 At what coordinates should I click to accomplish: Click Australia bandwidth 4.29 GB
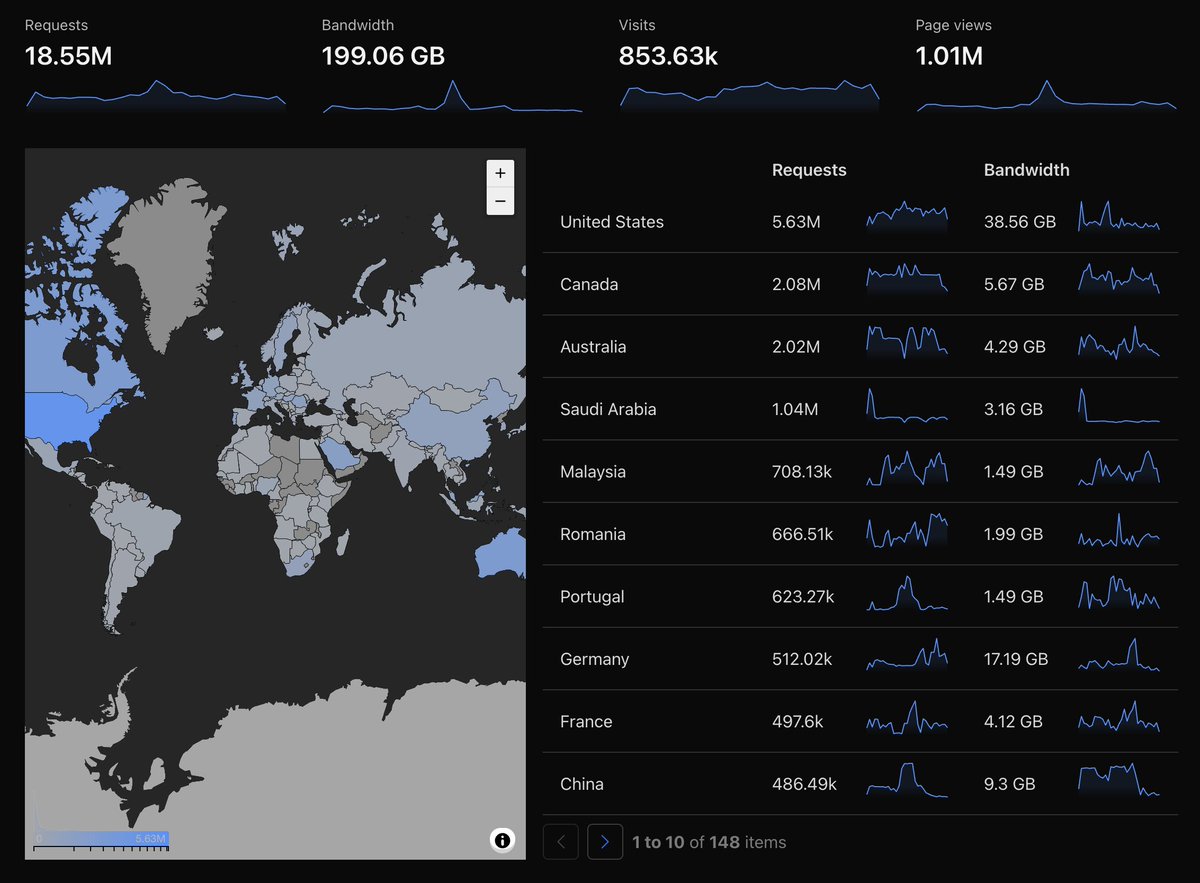(1015, 347)
